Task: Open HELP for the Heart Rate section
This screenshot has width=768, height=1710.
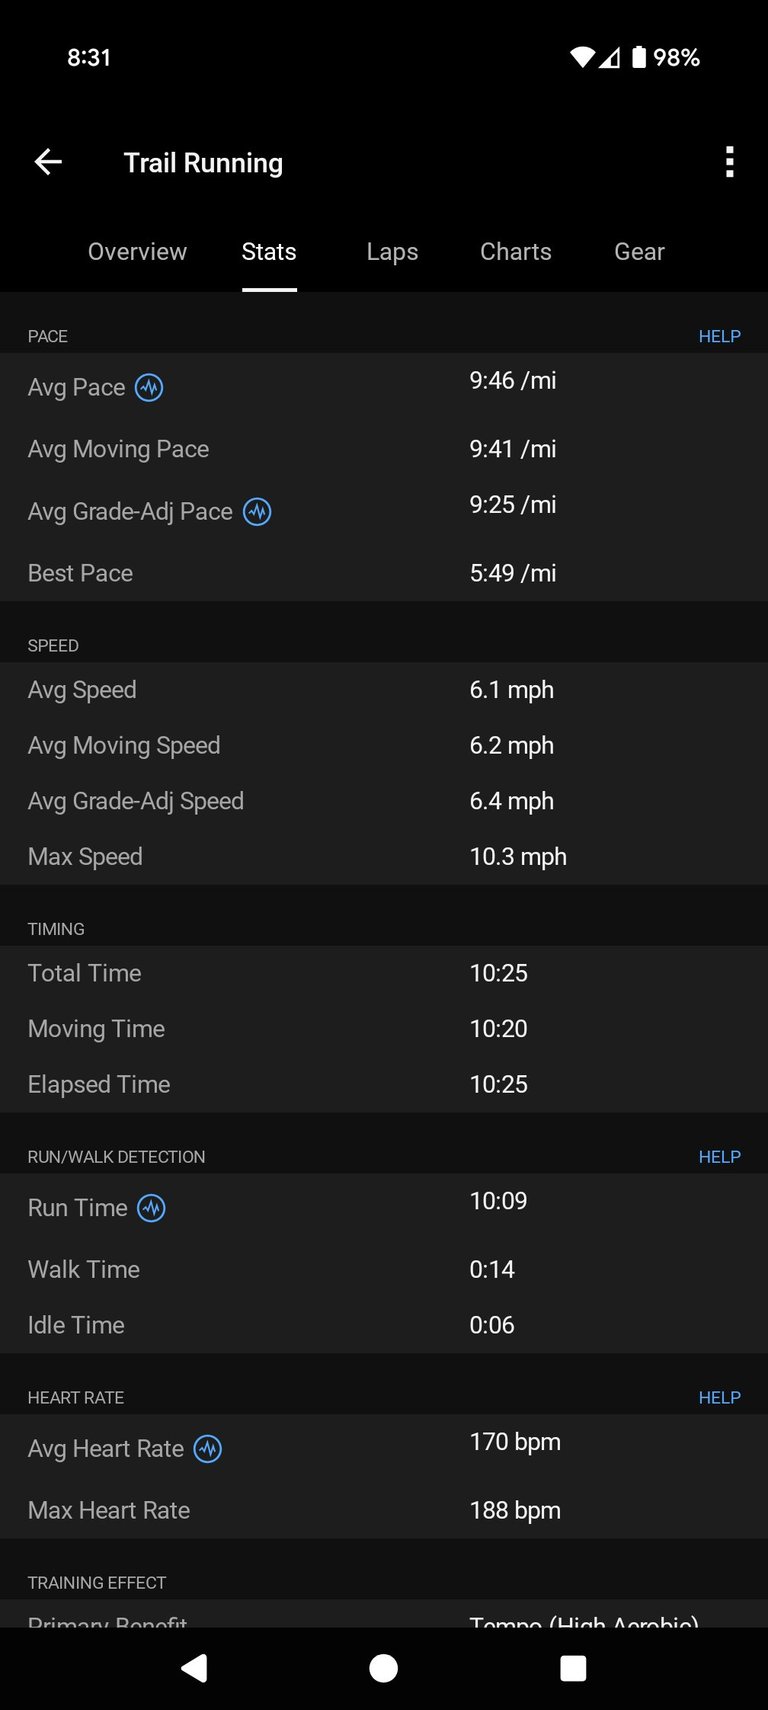Action: coord(719,1398)
